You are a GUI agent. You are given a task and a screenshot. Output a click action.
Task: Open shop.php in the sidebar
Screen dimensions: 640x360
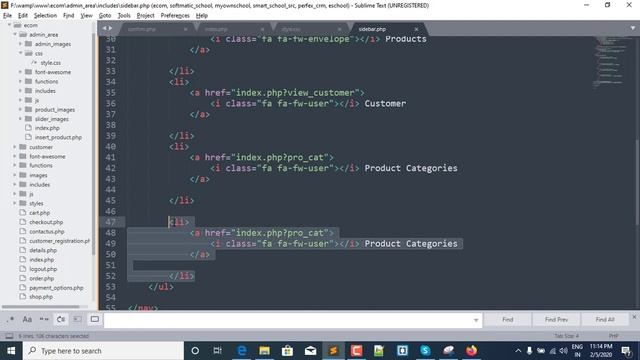[41, 297]
